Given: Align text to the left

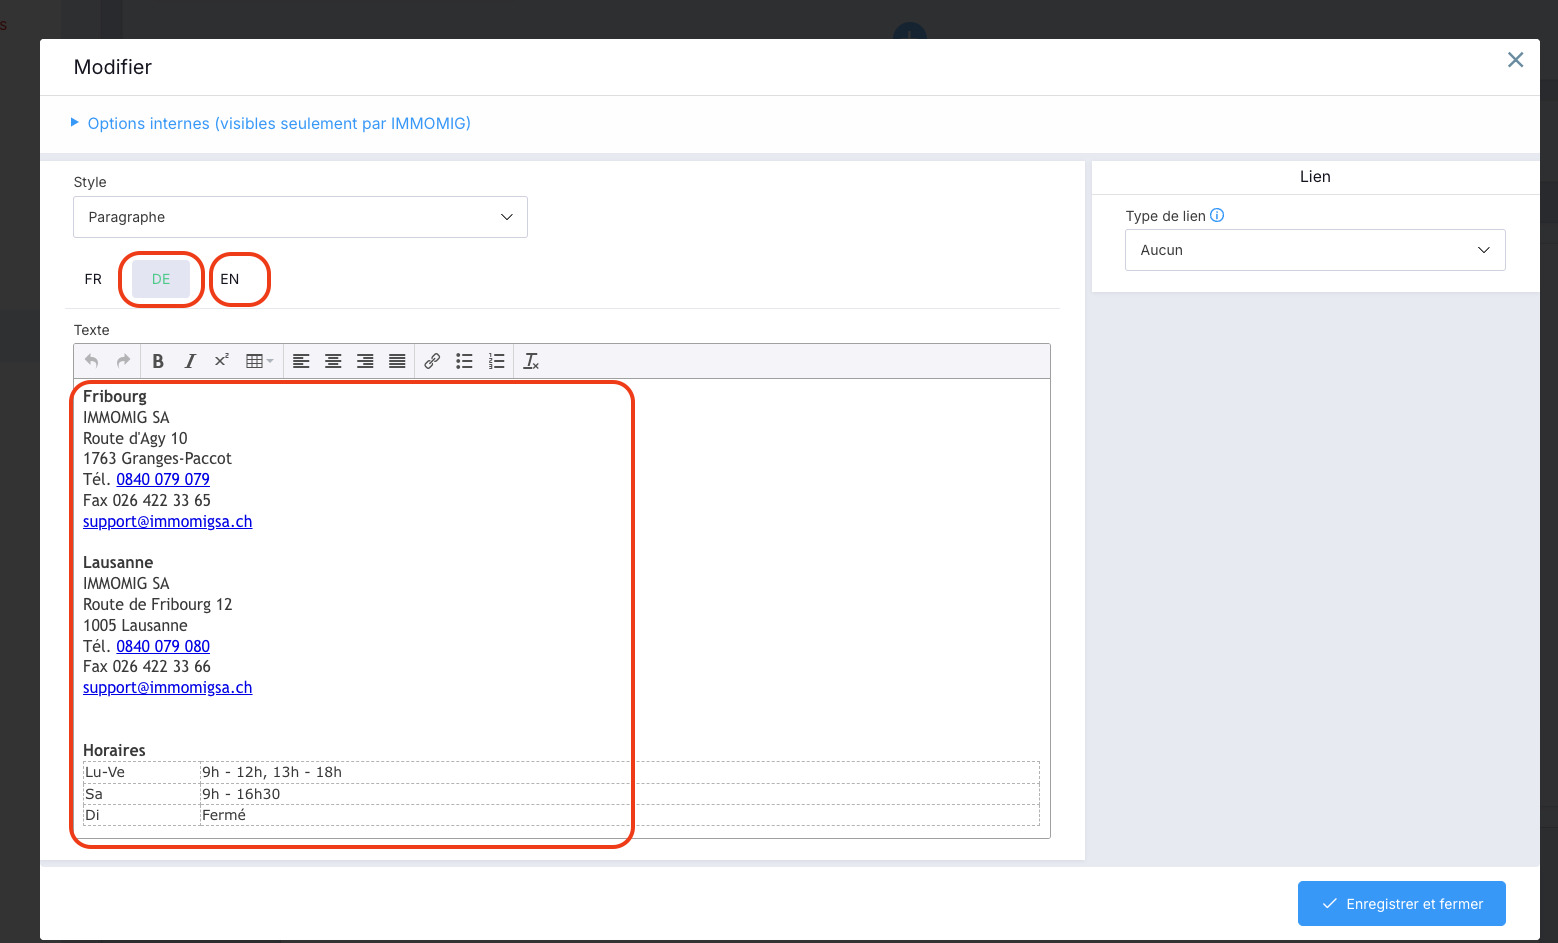Looking at the screenshot, I should coord(301,361).
